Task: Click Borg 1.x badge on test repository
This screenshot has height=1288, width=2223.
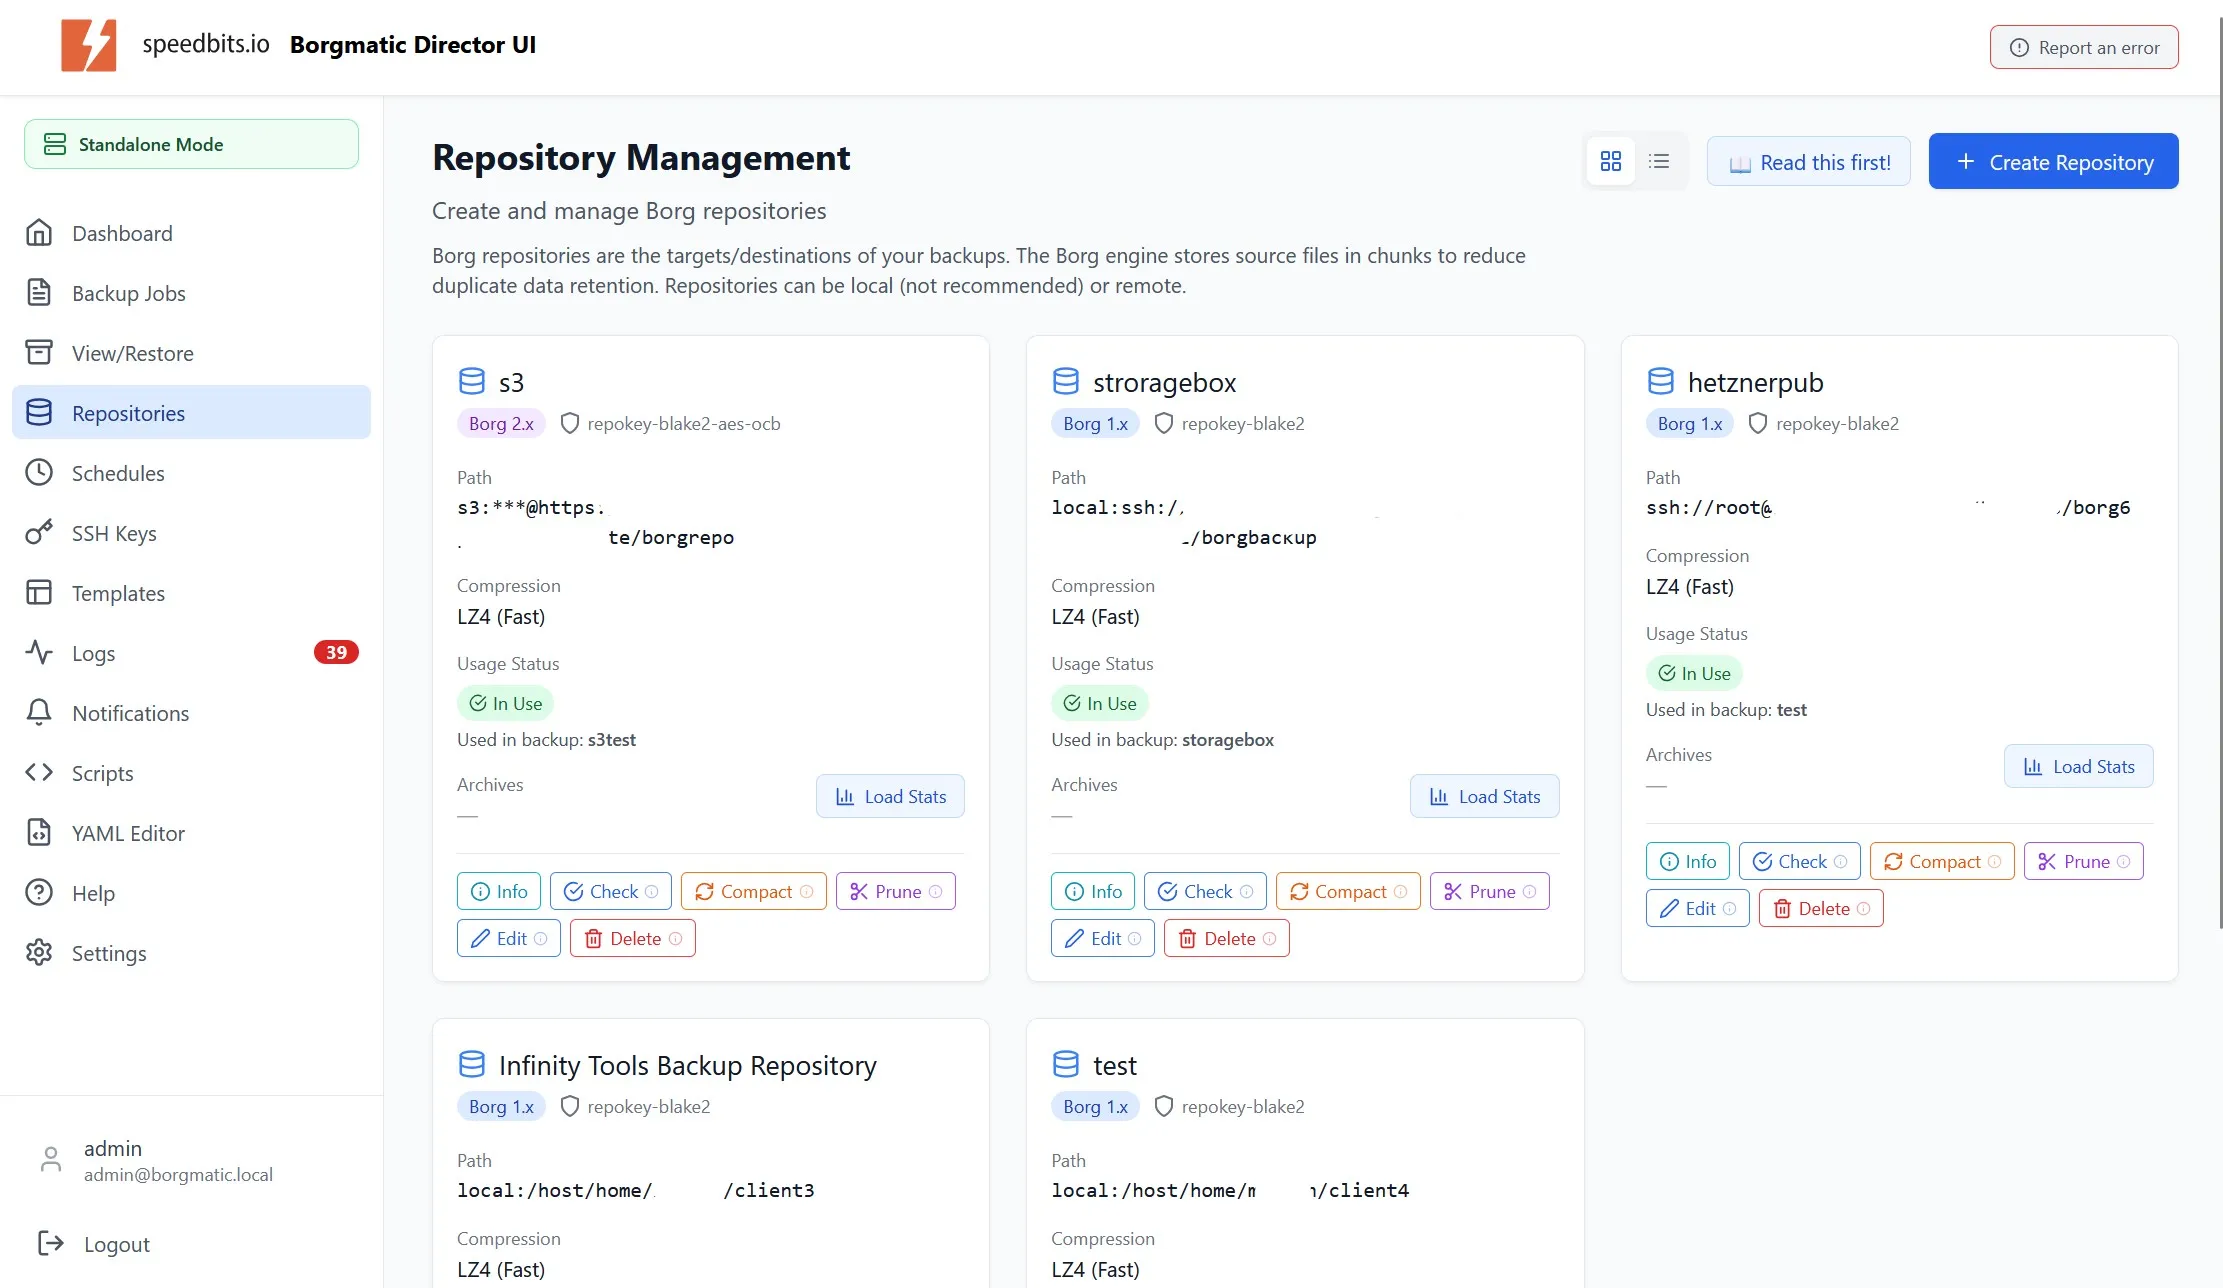Action: tap(1095, 1106)
